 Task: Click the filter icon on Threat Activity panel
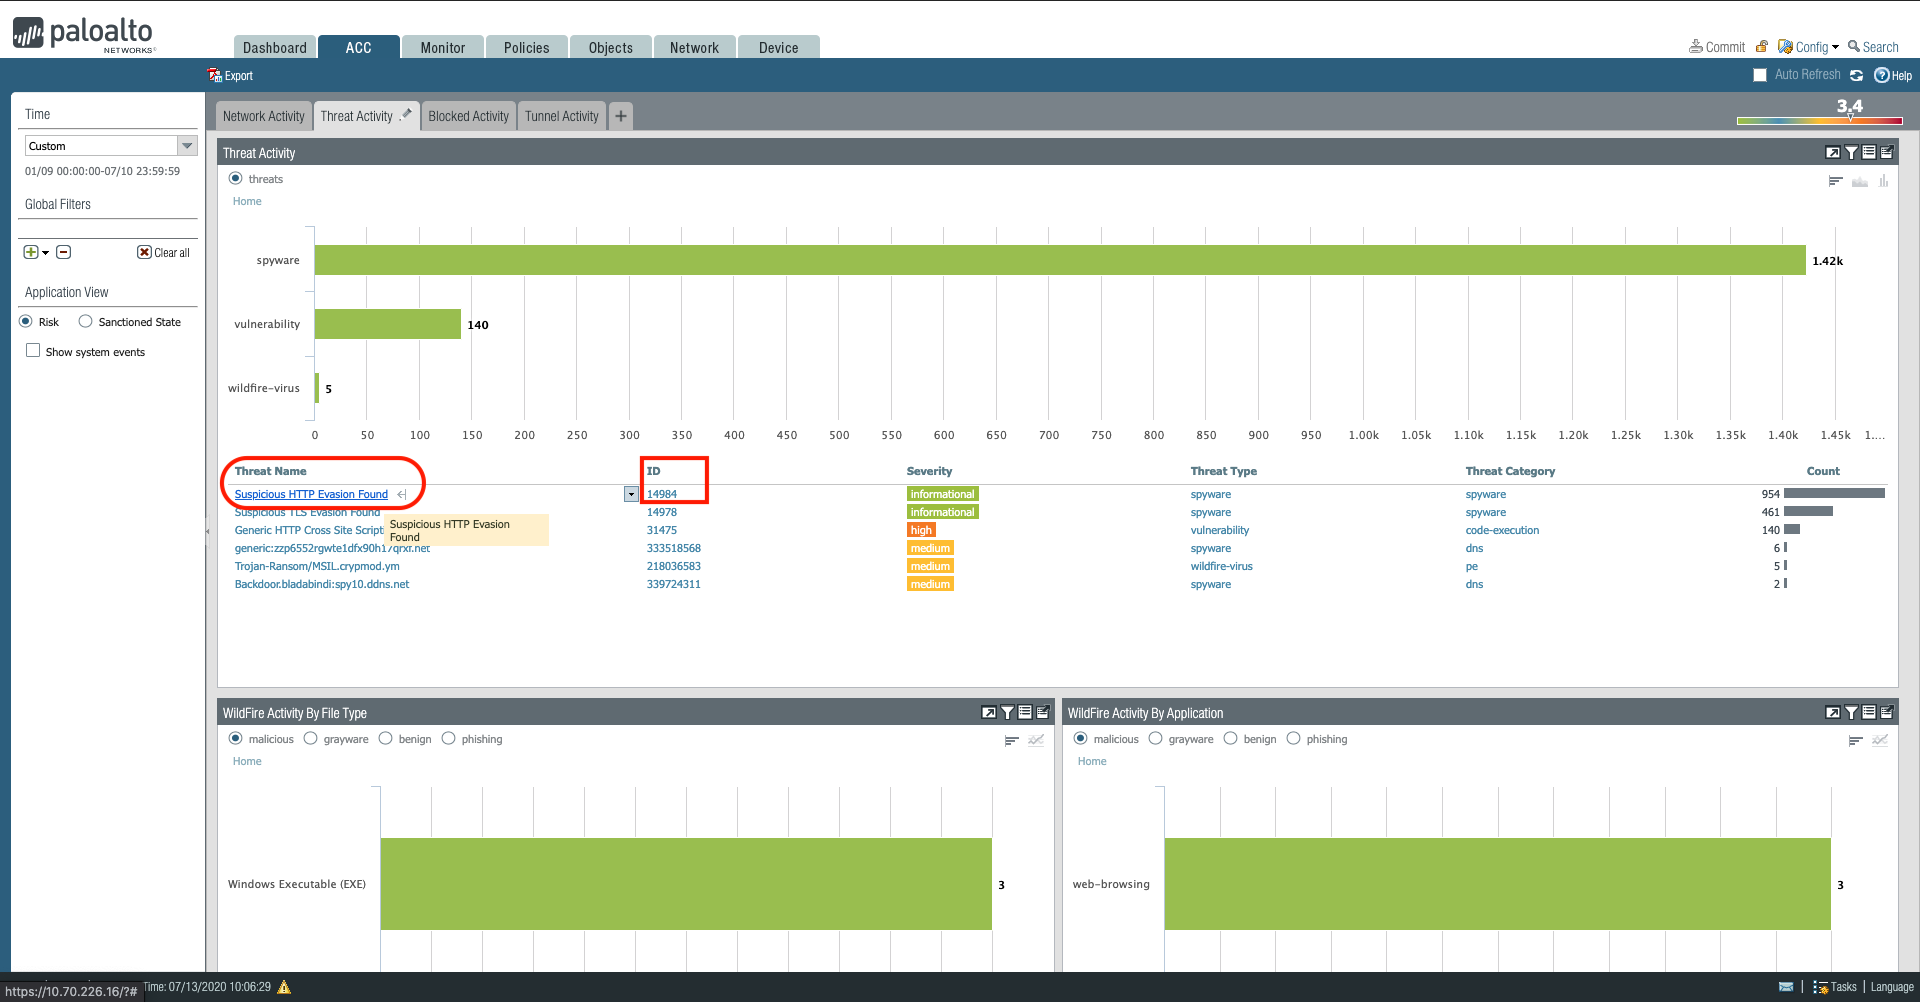[1851, 152]
